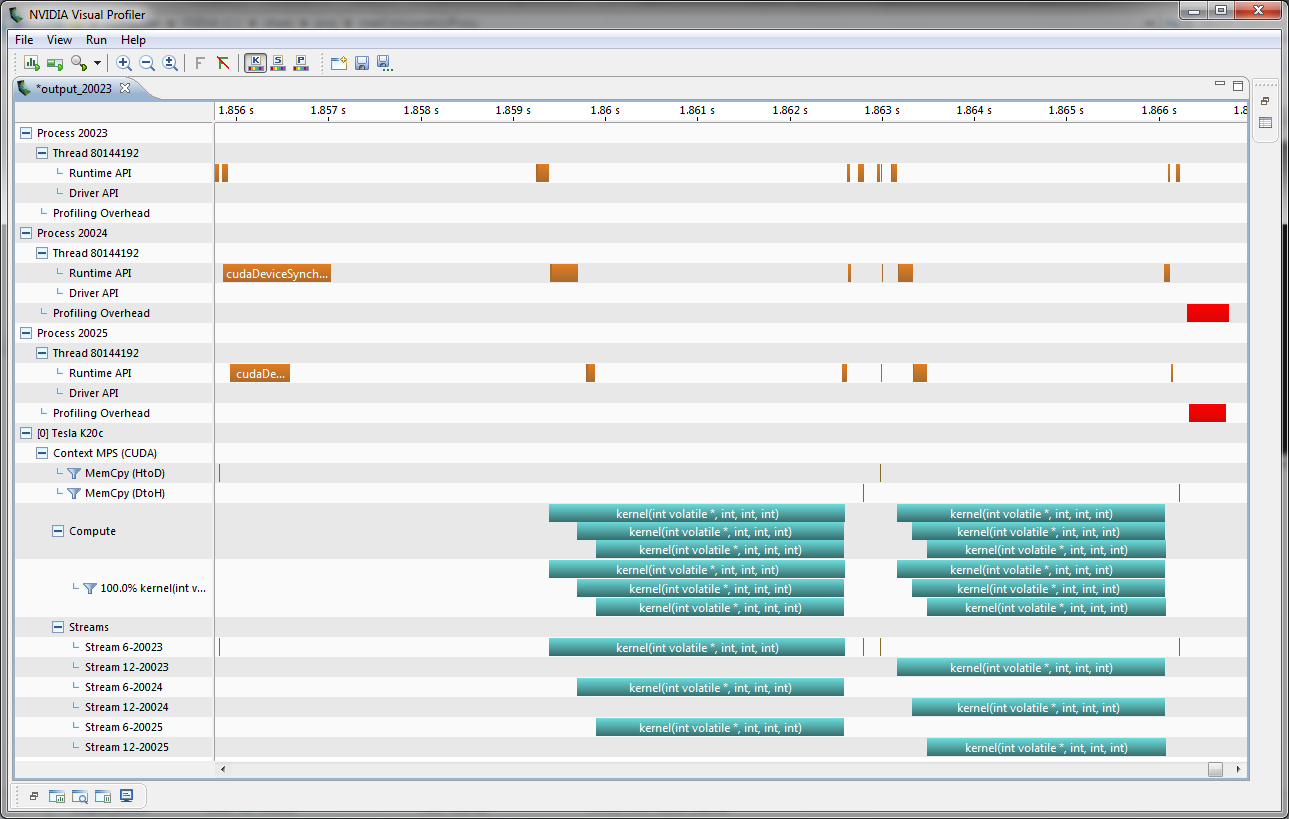Maximize the timeline view using its small maximize icon
Screen dimensions: 1289x819
click(1237, 86)
